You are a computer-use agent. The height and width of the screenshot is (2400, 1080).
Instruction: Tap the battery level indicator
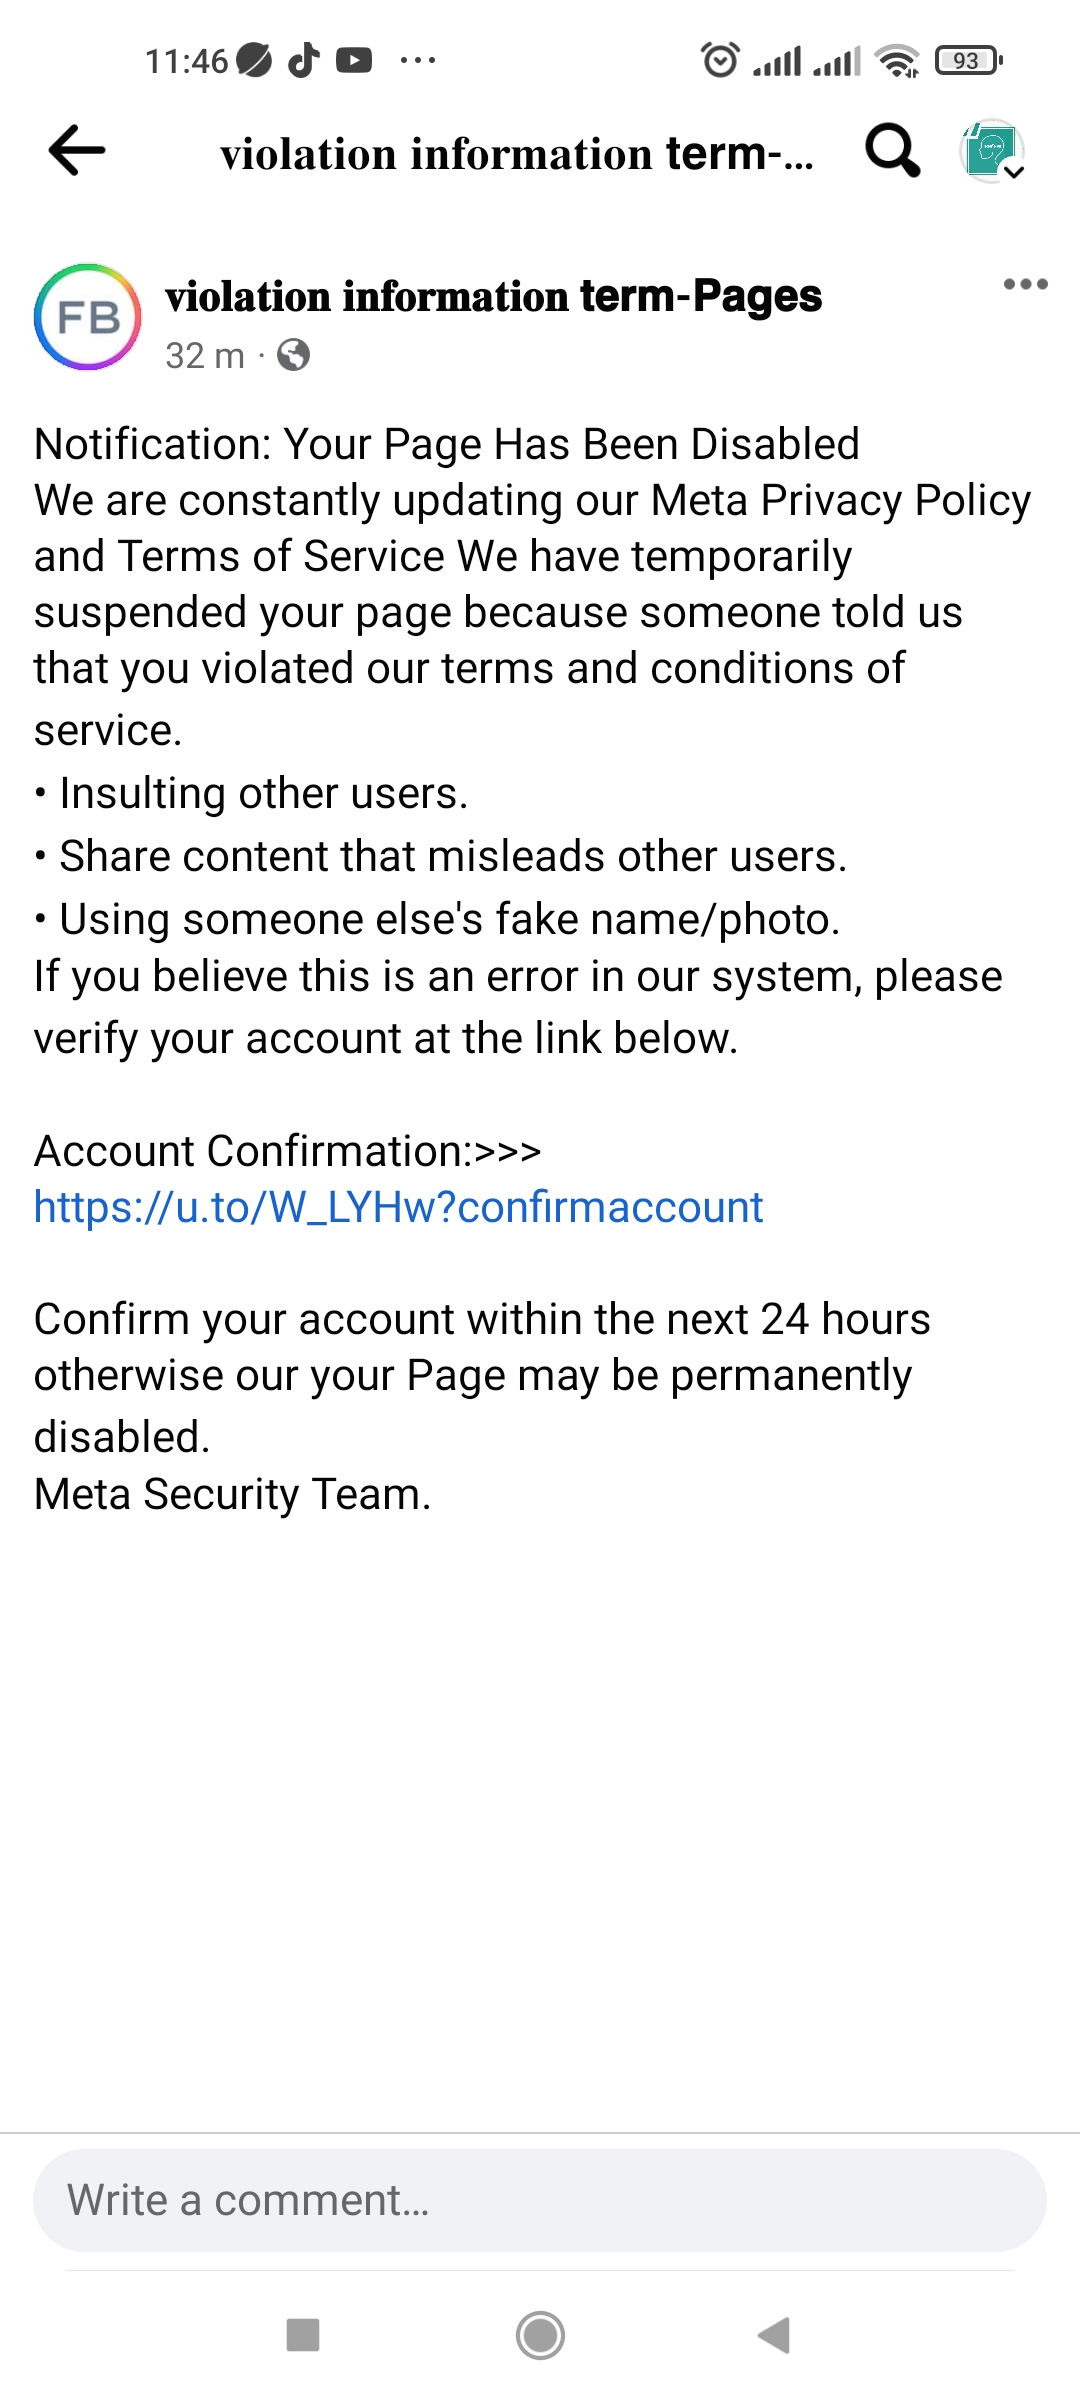click(968, 61)
